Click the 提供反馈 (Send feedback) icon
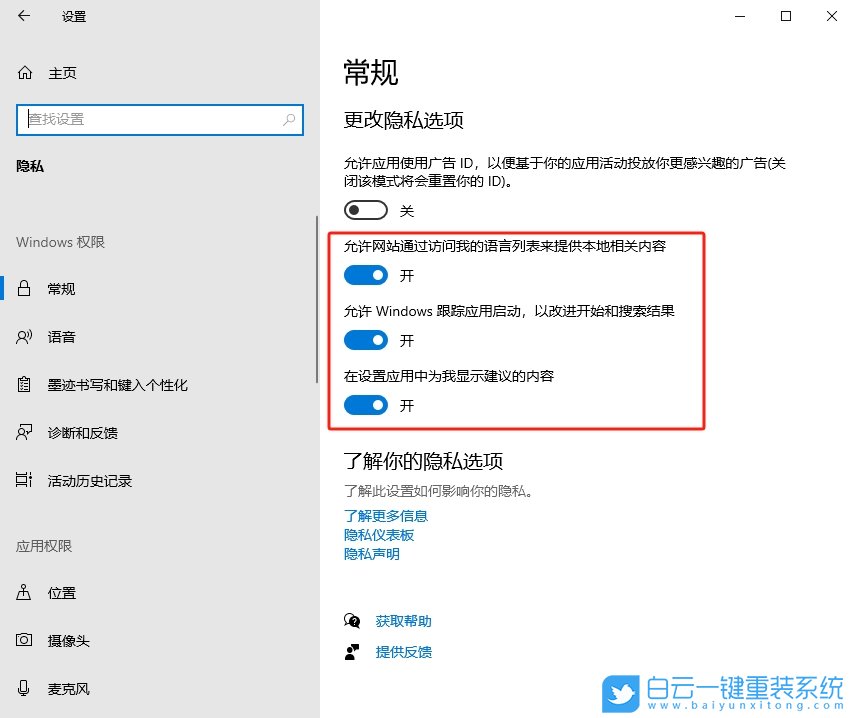 352,652
